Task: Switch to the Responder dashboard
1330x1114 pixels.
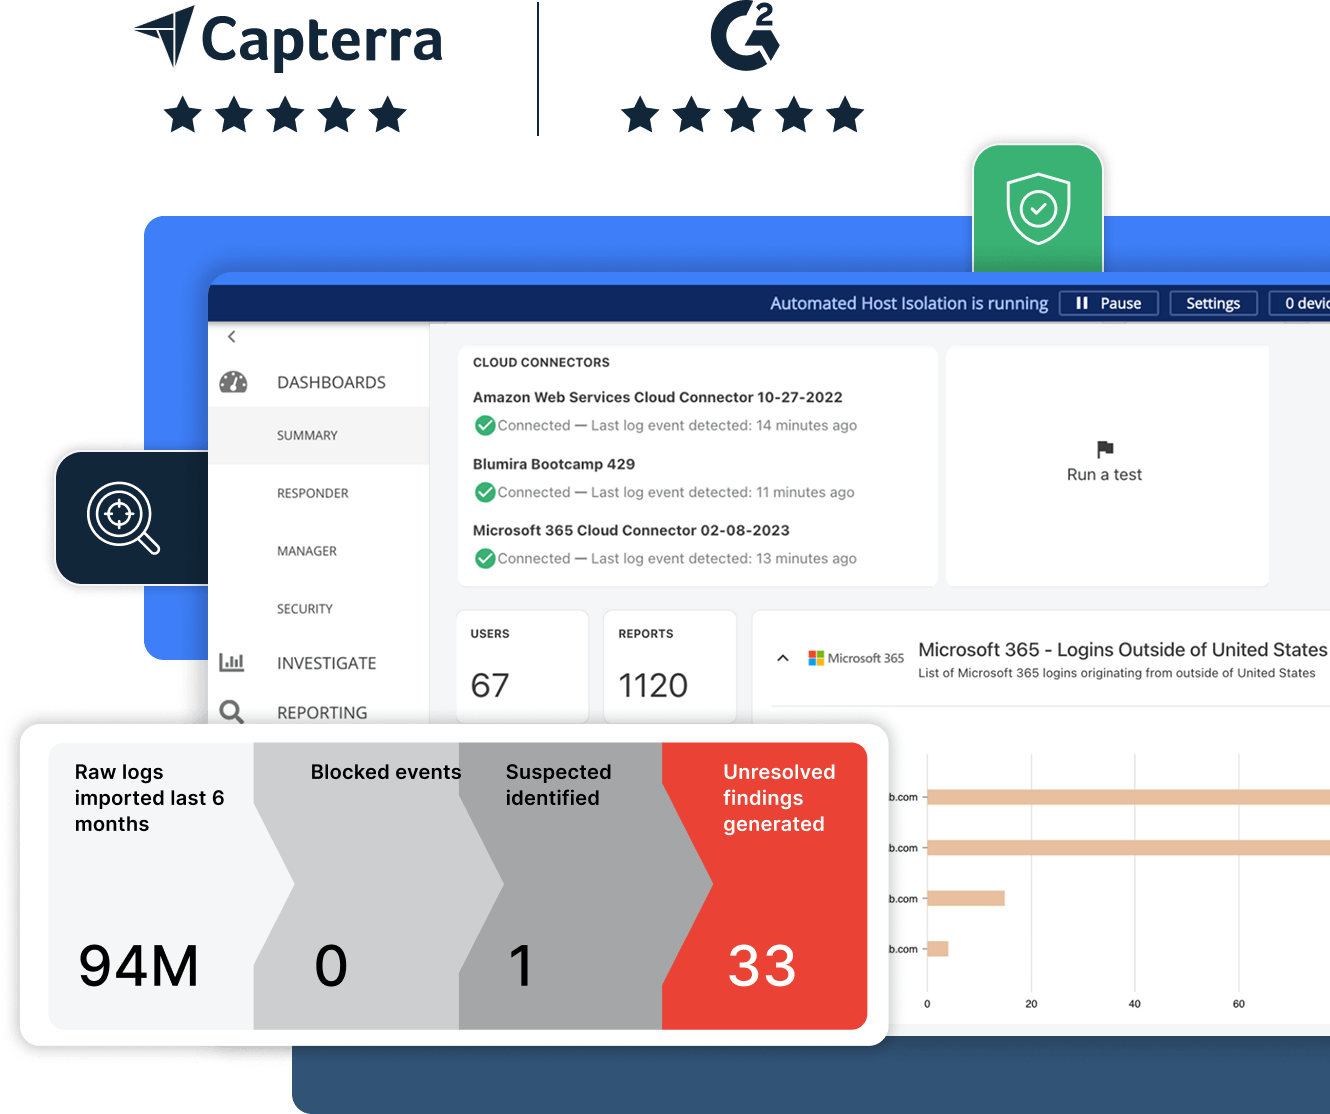Action: pos(312,493)
